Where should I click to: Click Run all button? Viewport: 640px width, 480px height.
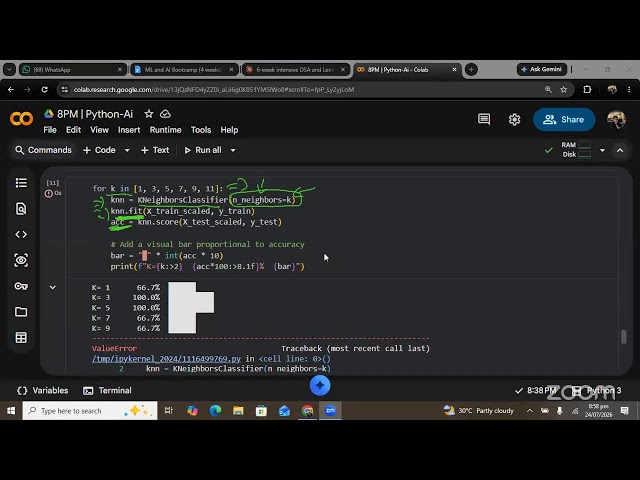tap(203, 150)
